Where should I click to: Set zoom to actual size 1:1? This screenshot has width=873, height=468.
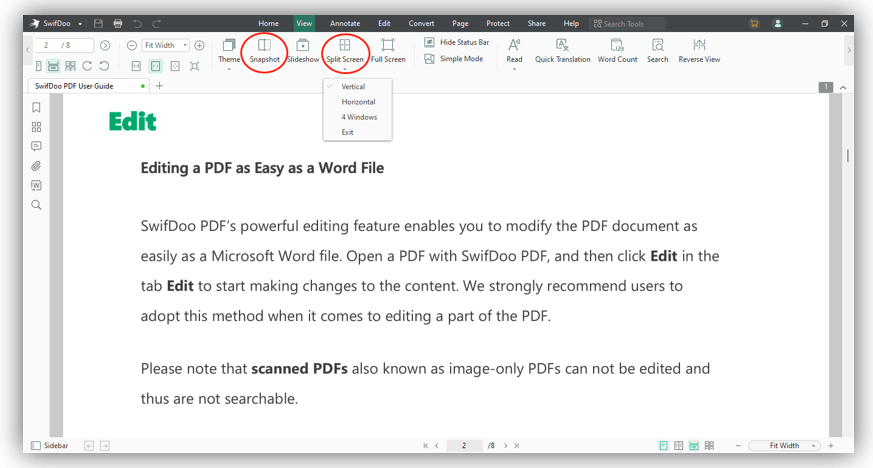point(136,66)
